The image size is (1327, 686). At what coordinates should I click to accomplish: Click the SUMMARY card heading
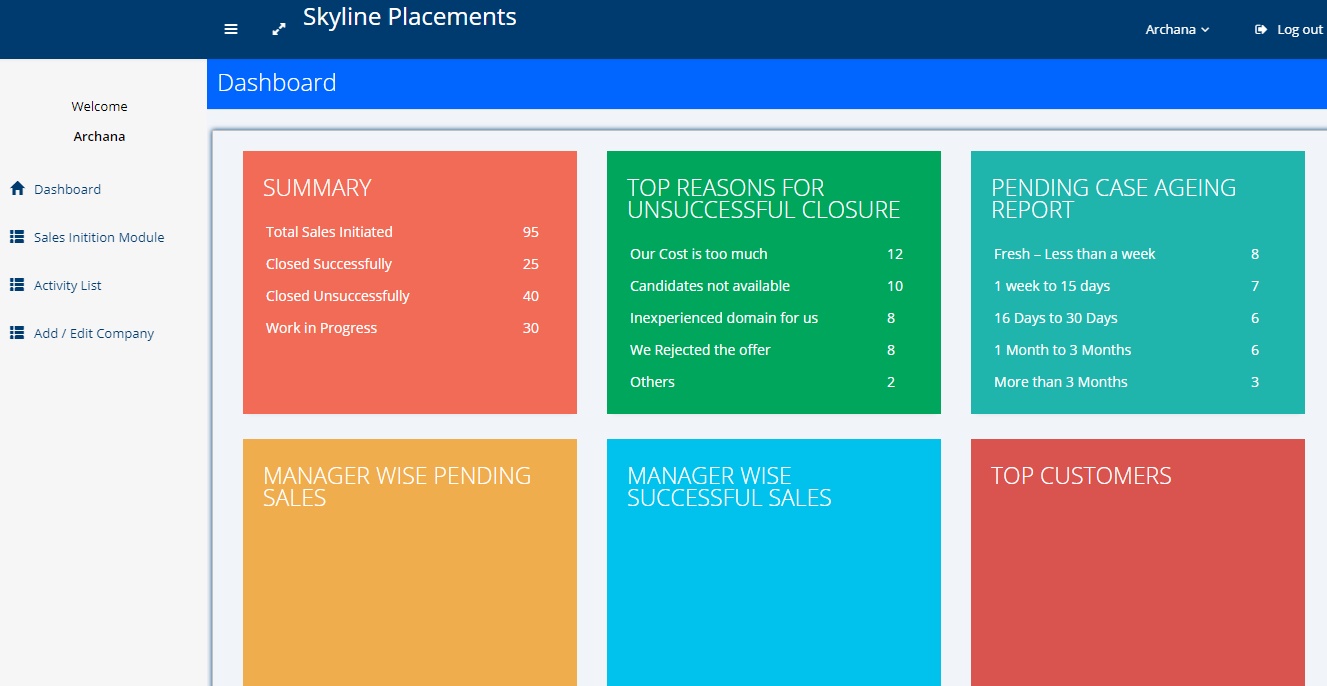click(317, 188)
